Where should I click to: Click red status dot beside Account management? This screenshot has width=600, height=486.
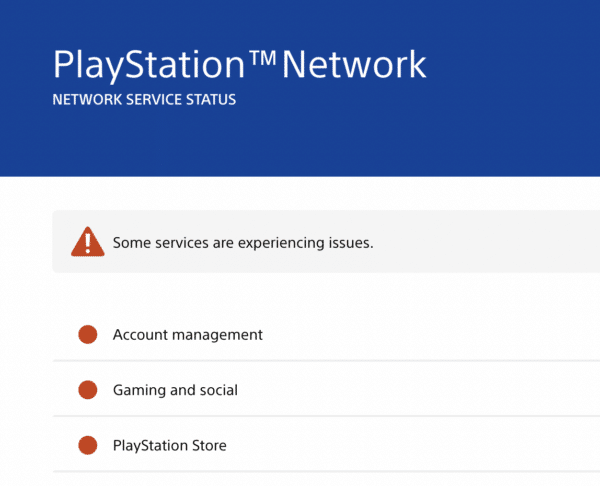pos(87,335)
